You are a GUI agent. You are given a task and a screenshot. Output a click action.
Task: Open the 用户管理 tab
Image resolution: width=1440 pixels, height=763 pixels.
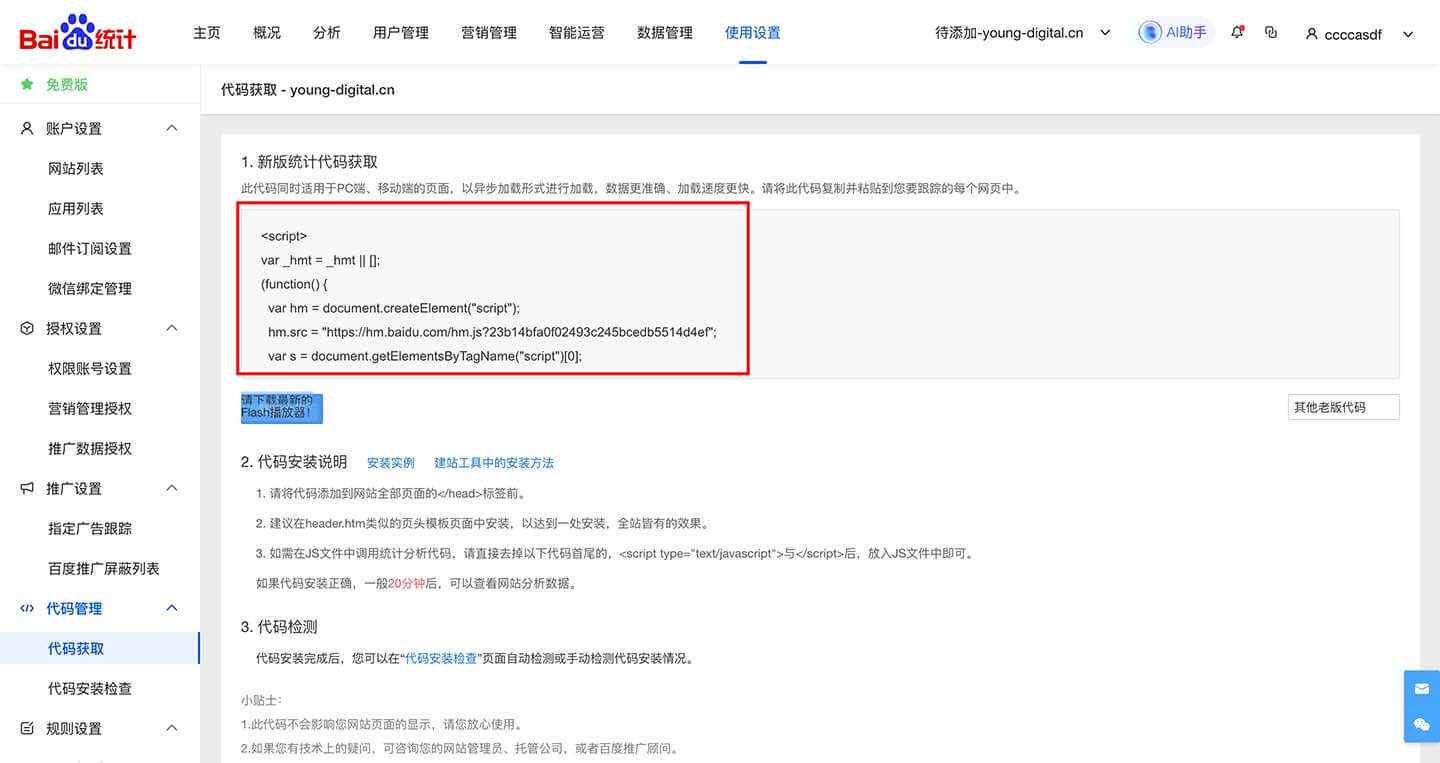click(x=401, y=33)
